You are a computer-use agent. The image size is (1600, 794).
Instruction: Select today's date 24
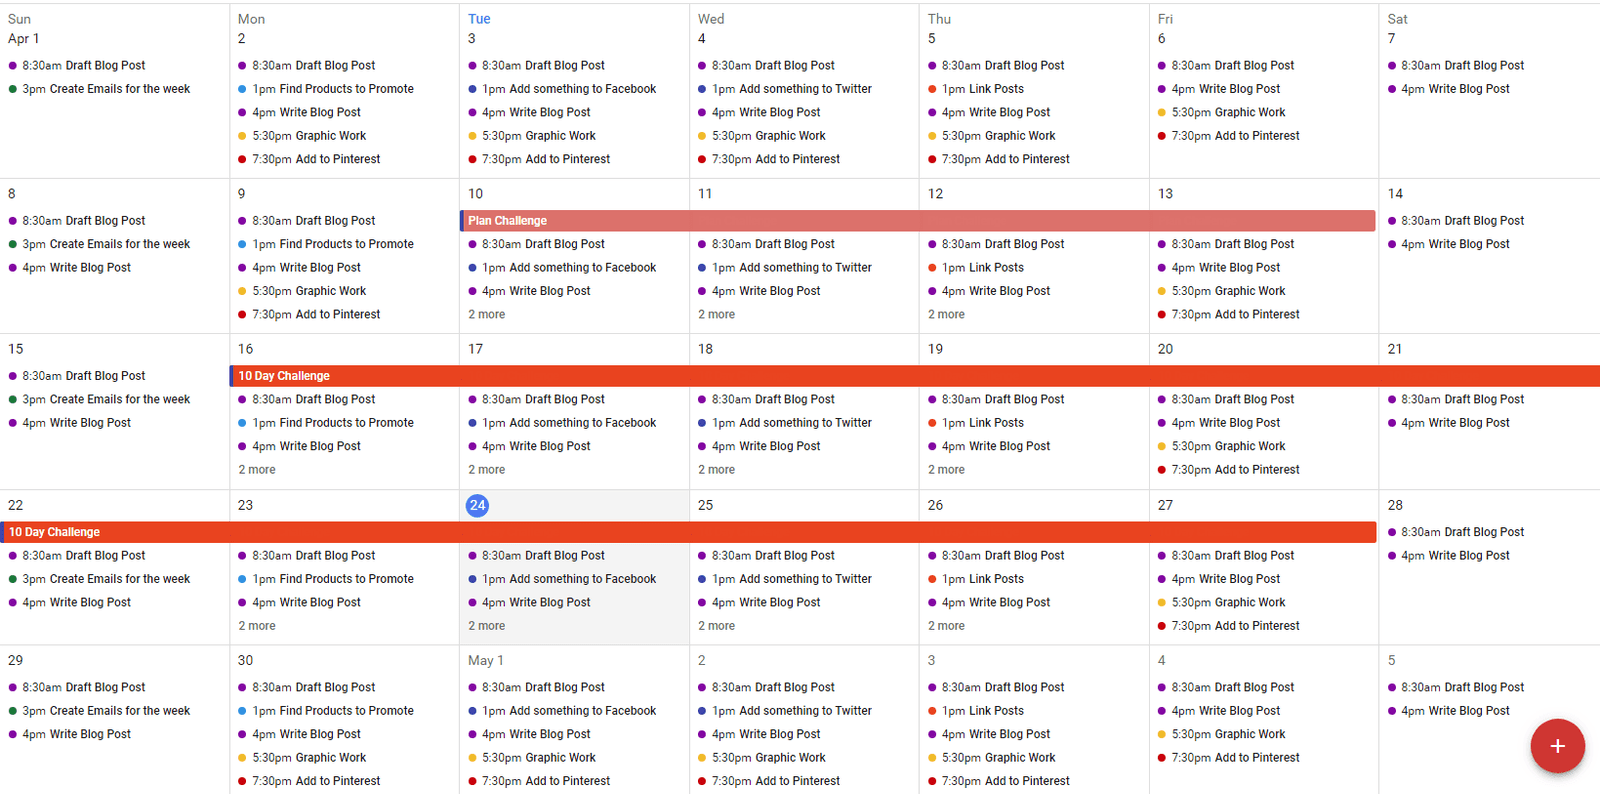click(x=477, y=505)
